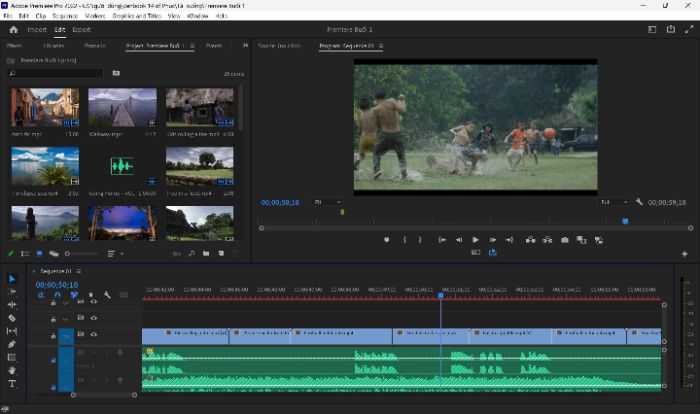Toggle lock on first audio track
Image resolution: width=700 pixels, height=414 pixels.
54,360
